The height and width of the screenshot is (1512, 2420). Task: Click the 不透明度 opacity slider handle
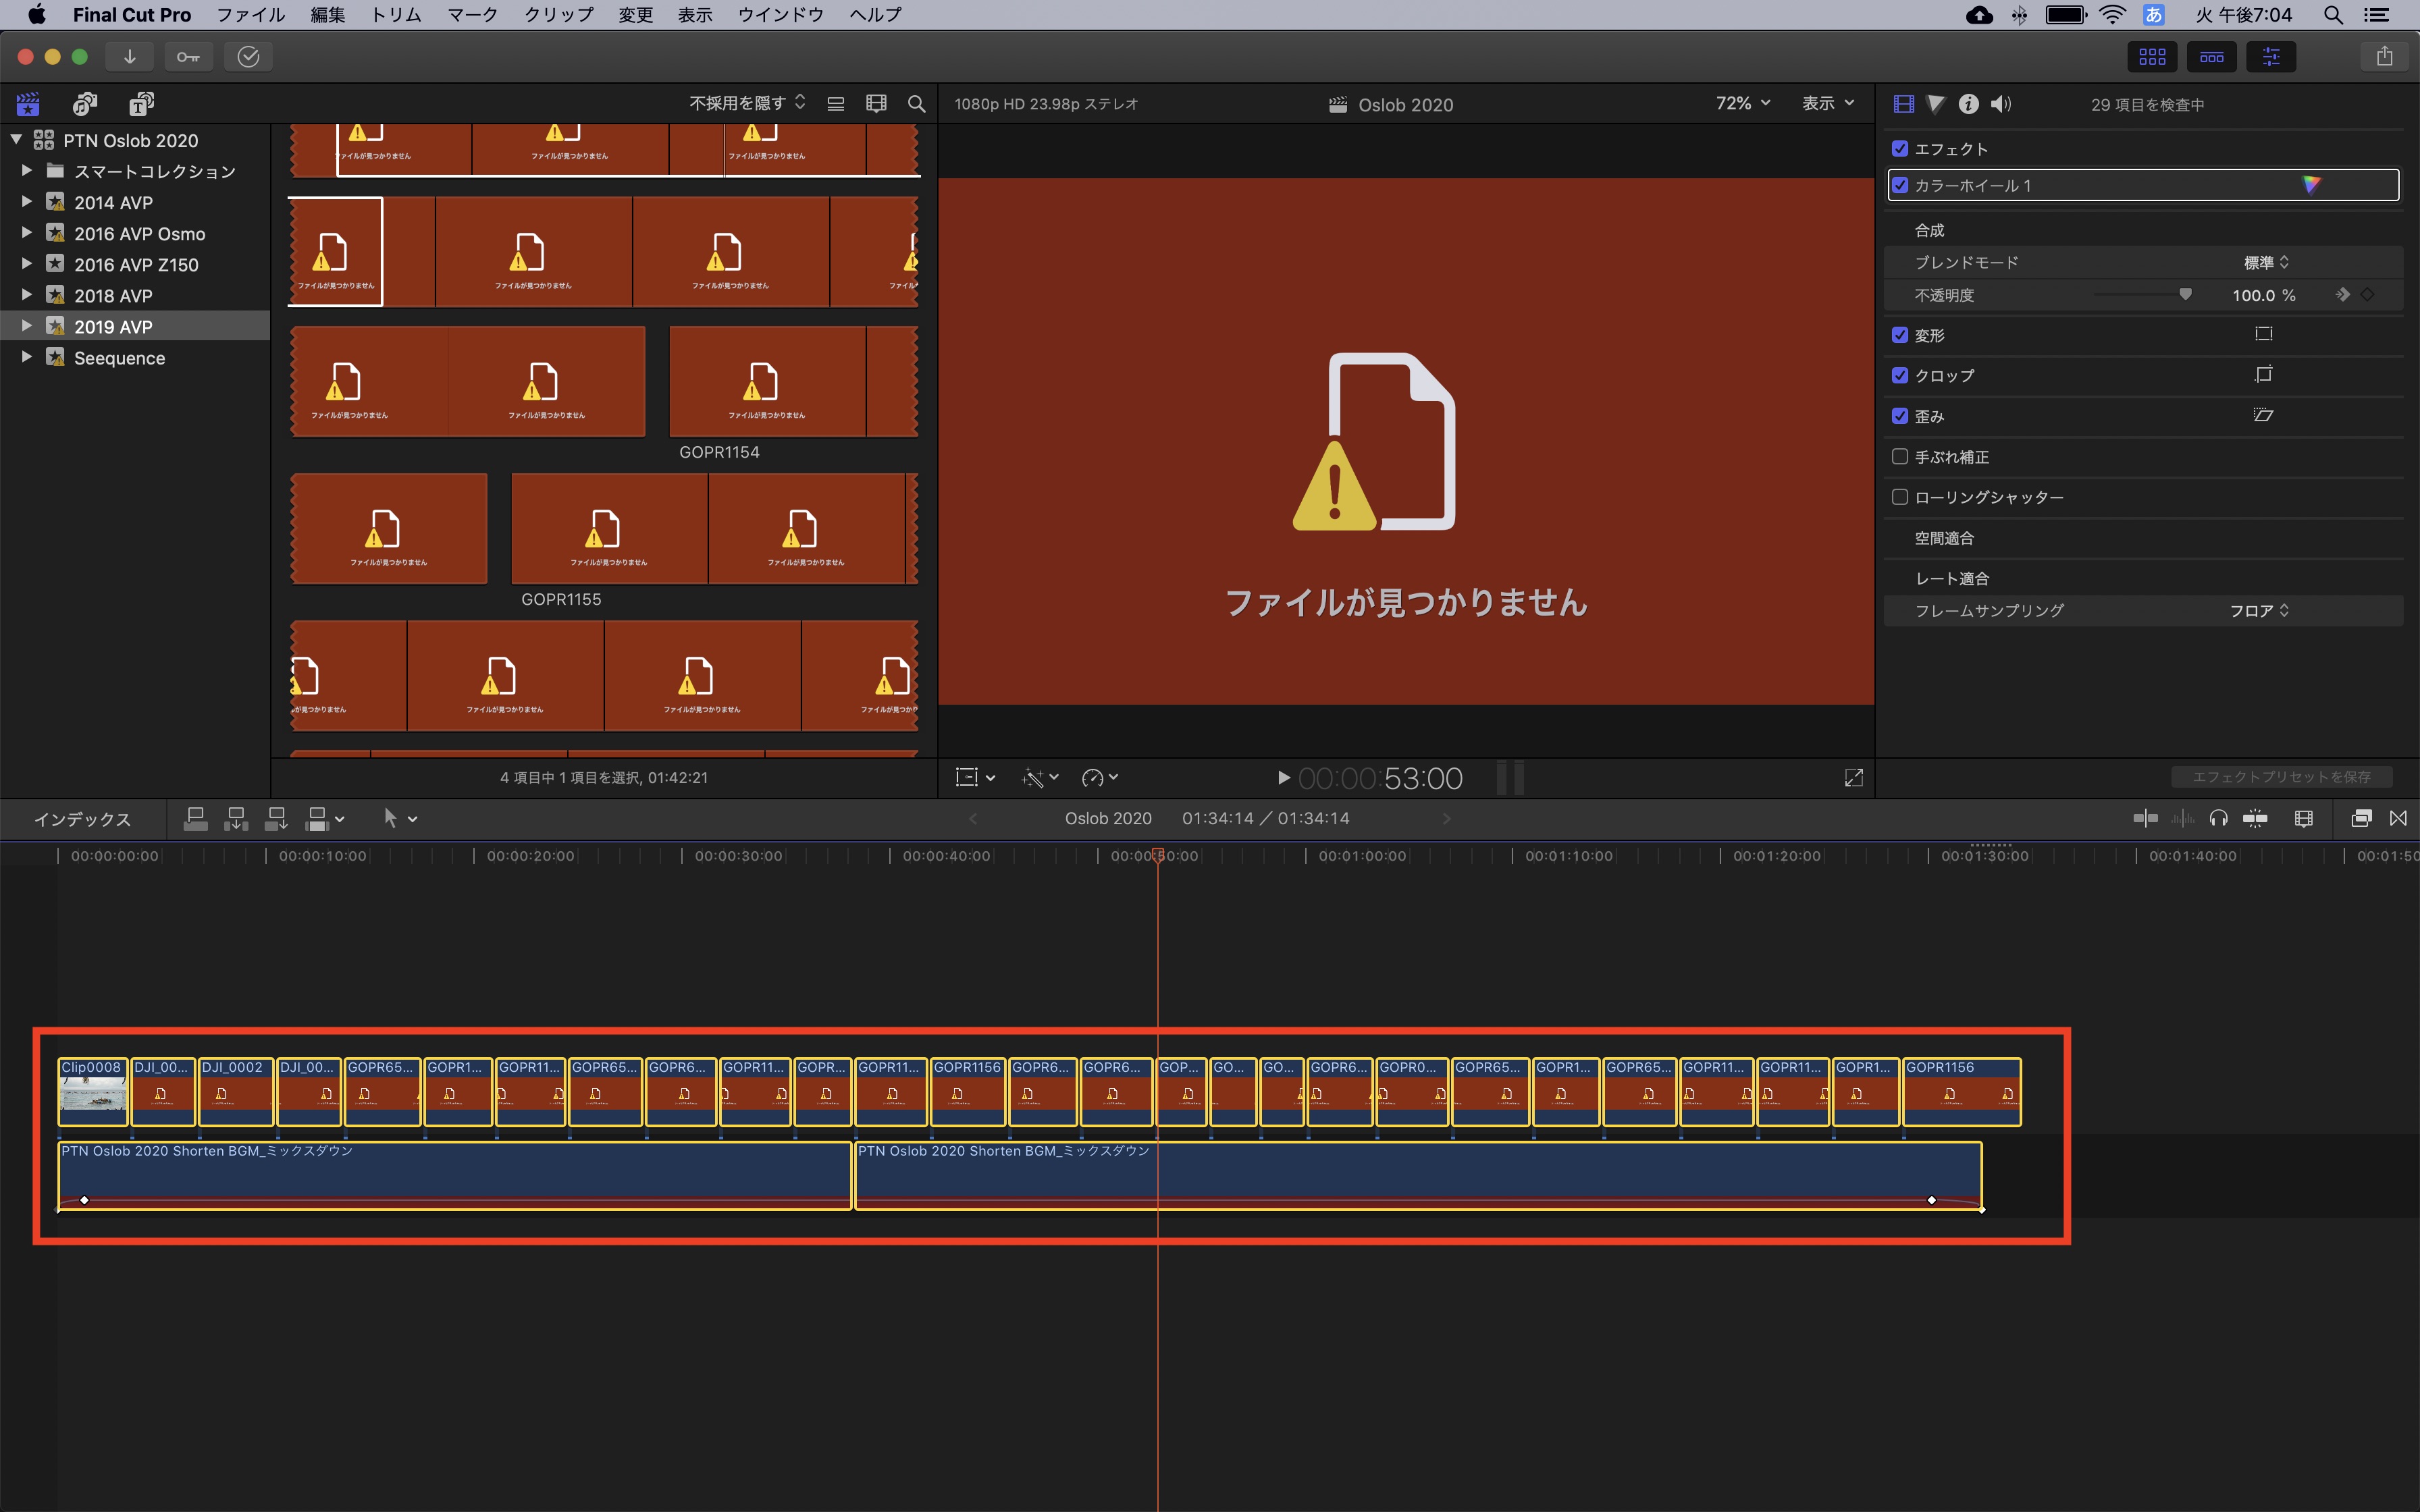click(x=2185, y=295)
